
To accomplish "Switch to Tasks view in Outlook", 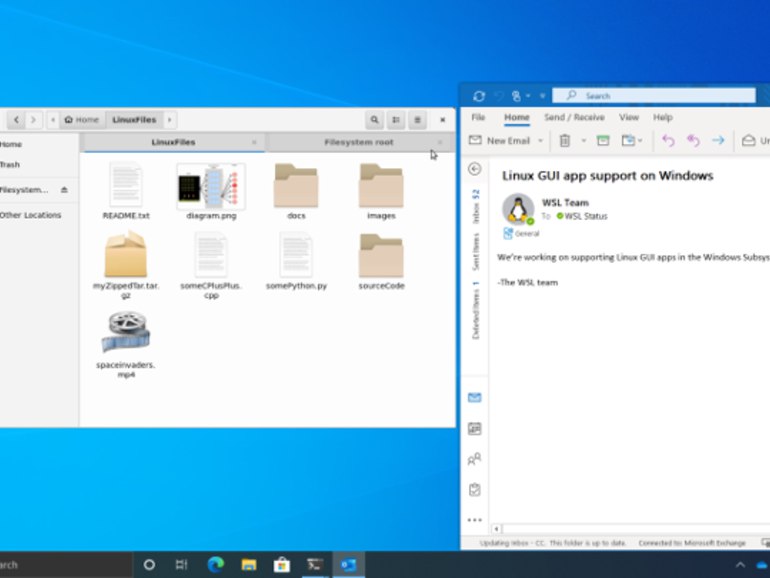I will point(474,490).
